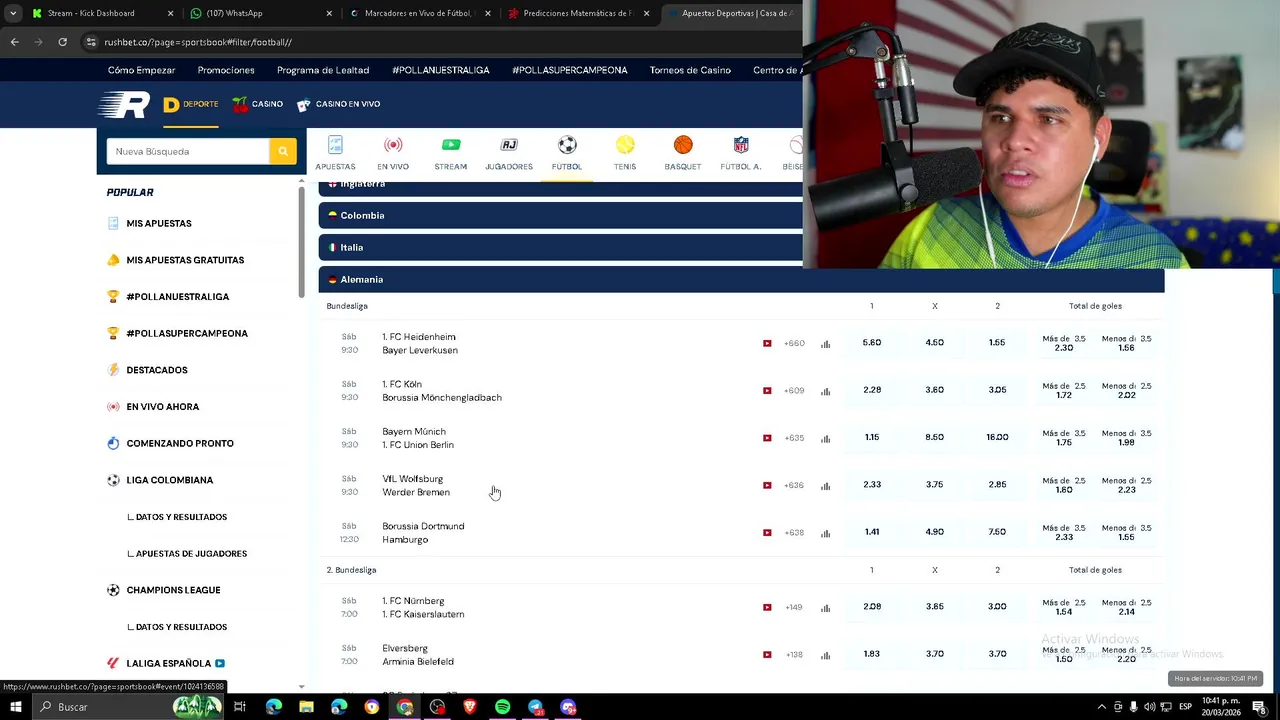Click the Nueva Búsqueda search field
The image size is (1280, 720).
pos(188,151)
